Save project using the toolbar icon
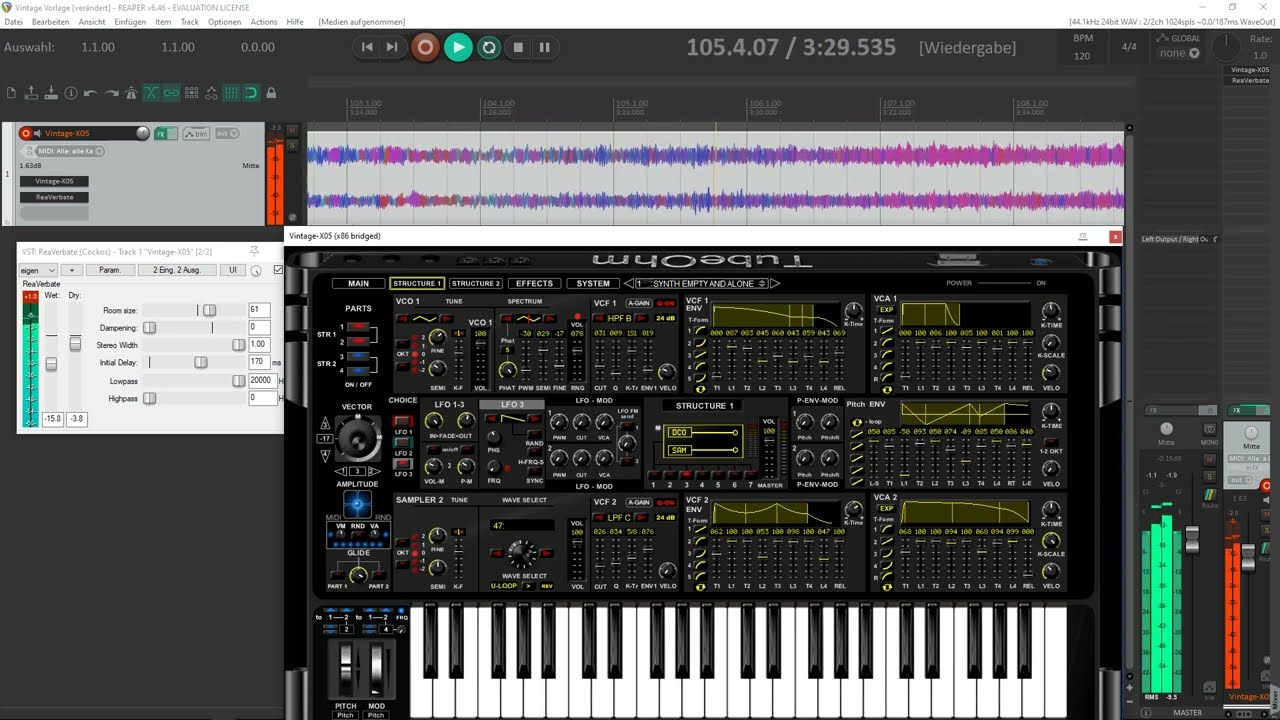Screen dimensions: 1280x720 pos(51,93)
